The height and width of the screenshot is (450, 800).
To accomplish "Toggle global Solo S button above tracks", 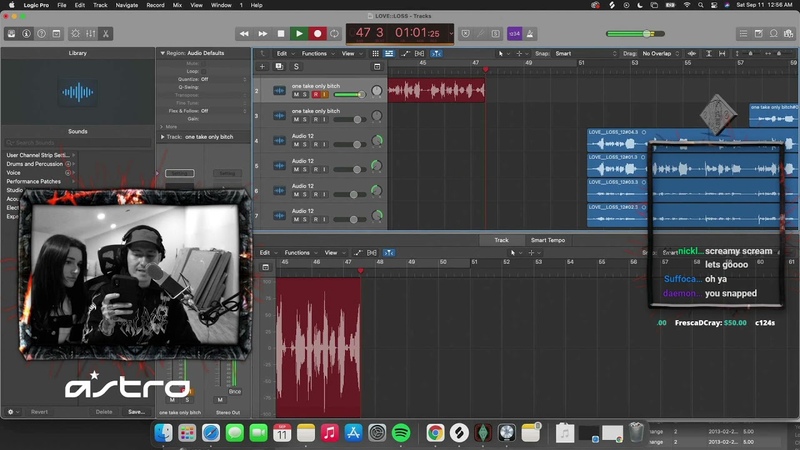I will coord(296,66).
